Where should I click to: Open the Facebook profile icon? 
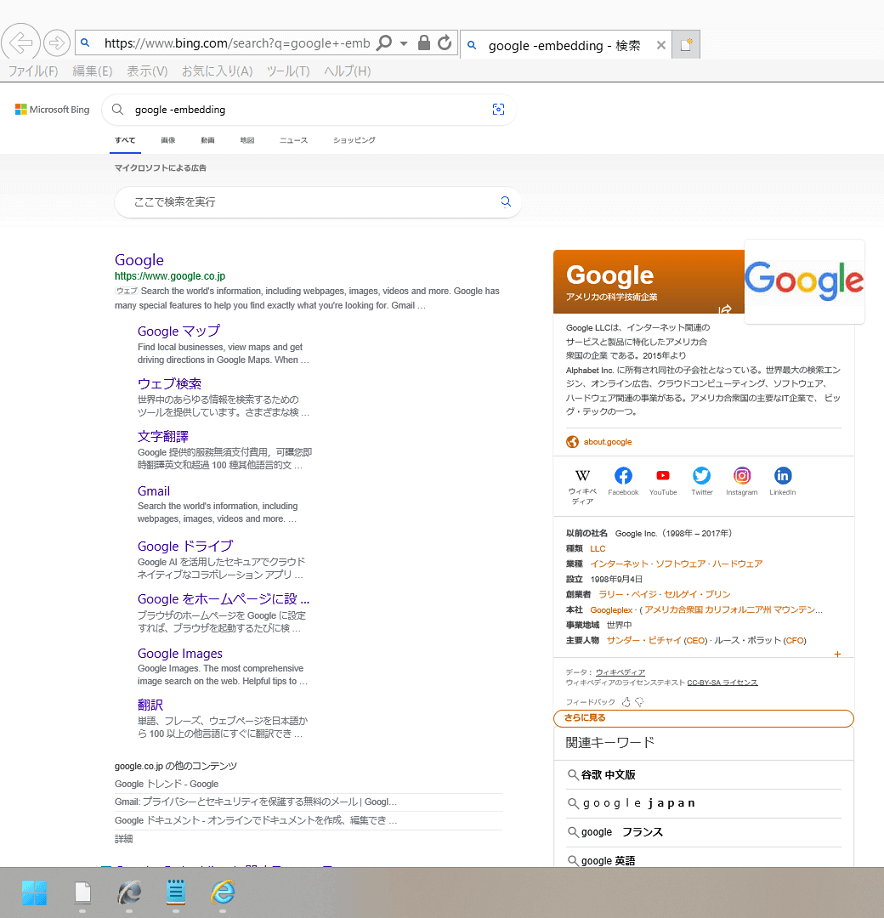click(623, 475)
